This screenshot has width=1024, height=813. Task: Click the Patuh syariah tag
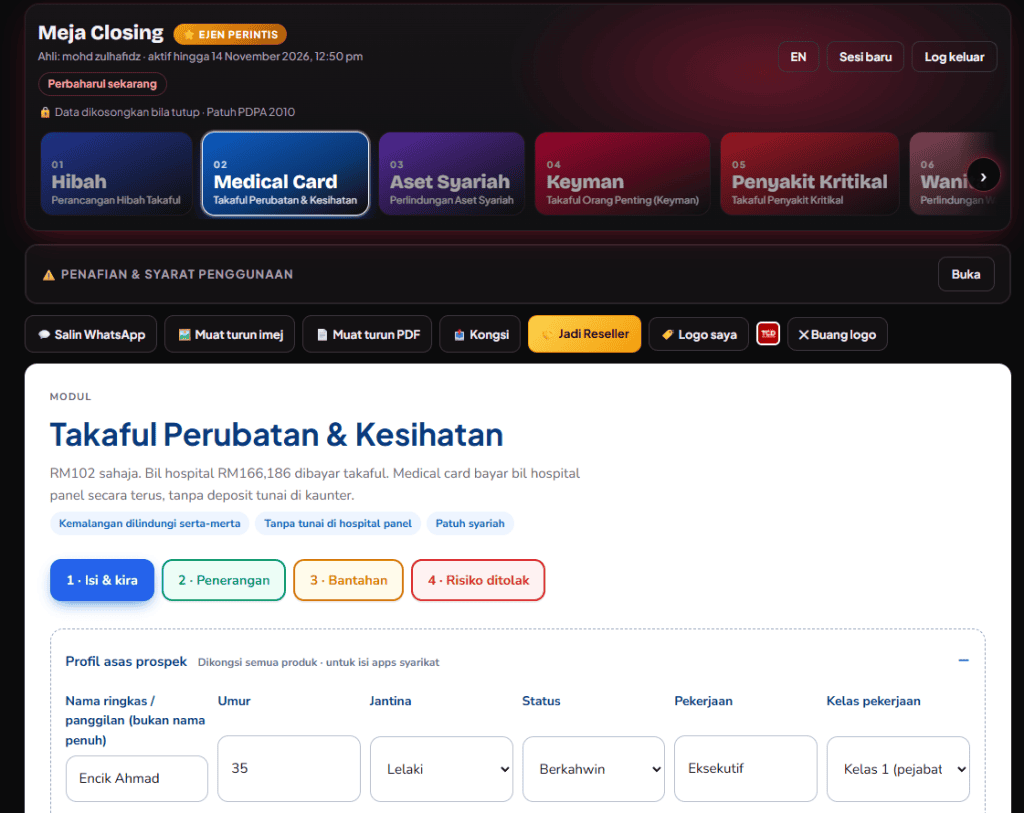pos(470,523)
